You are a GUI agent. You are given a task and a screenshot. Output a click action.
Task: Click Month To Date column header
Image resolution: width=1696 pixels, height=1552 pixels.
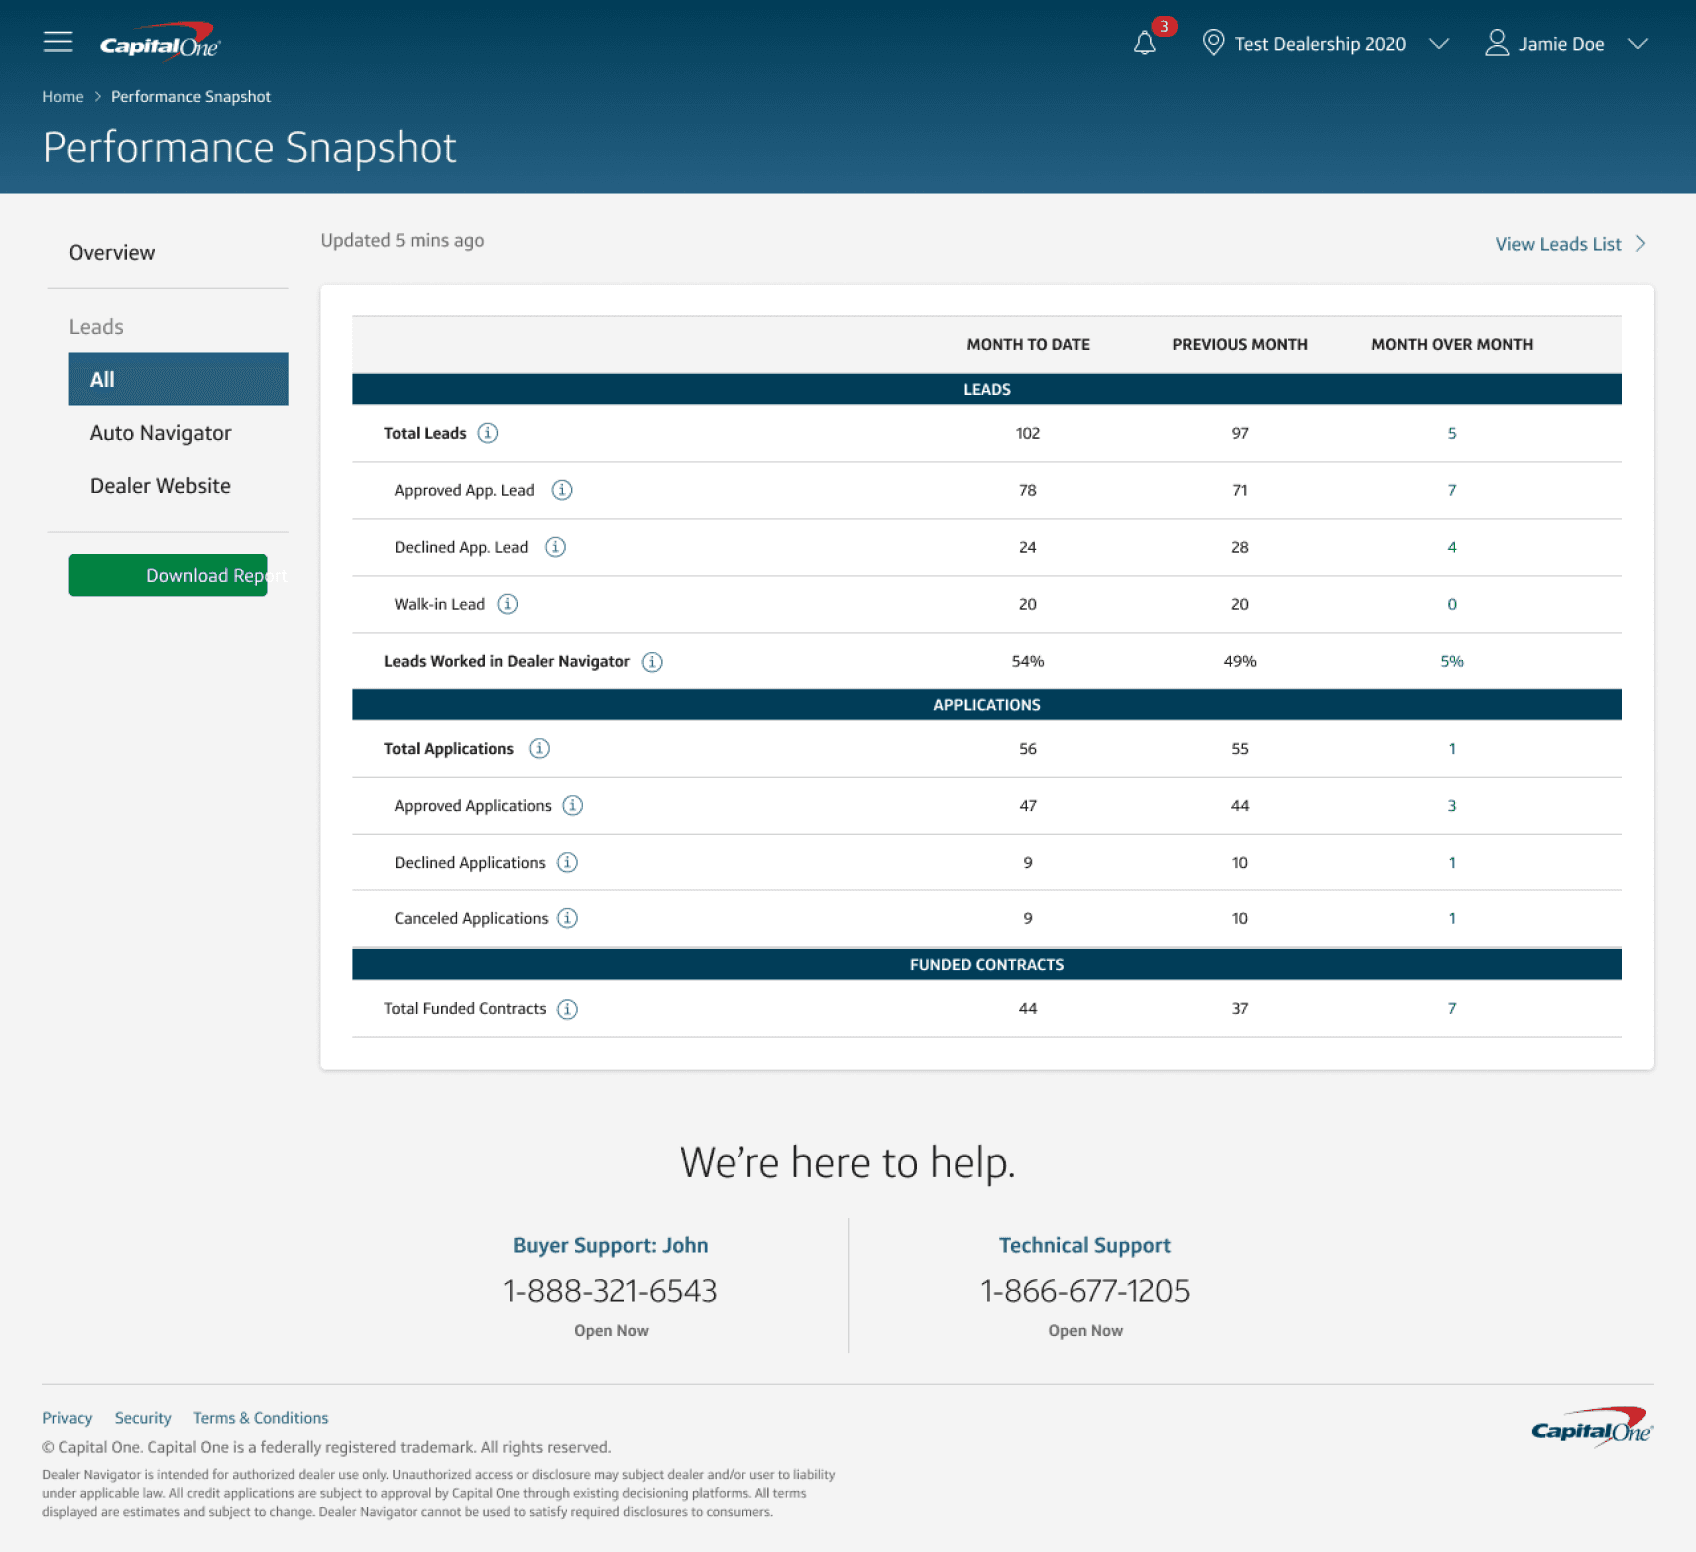click(x=1028, y=345)
